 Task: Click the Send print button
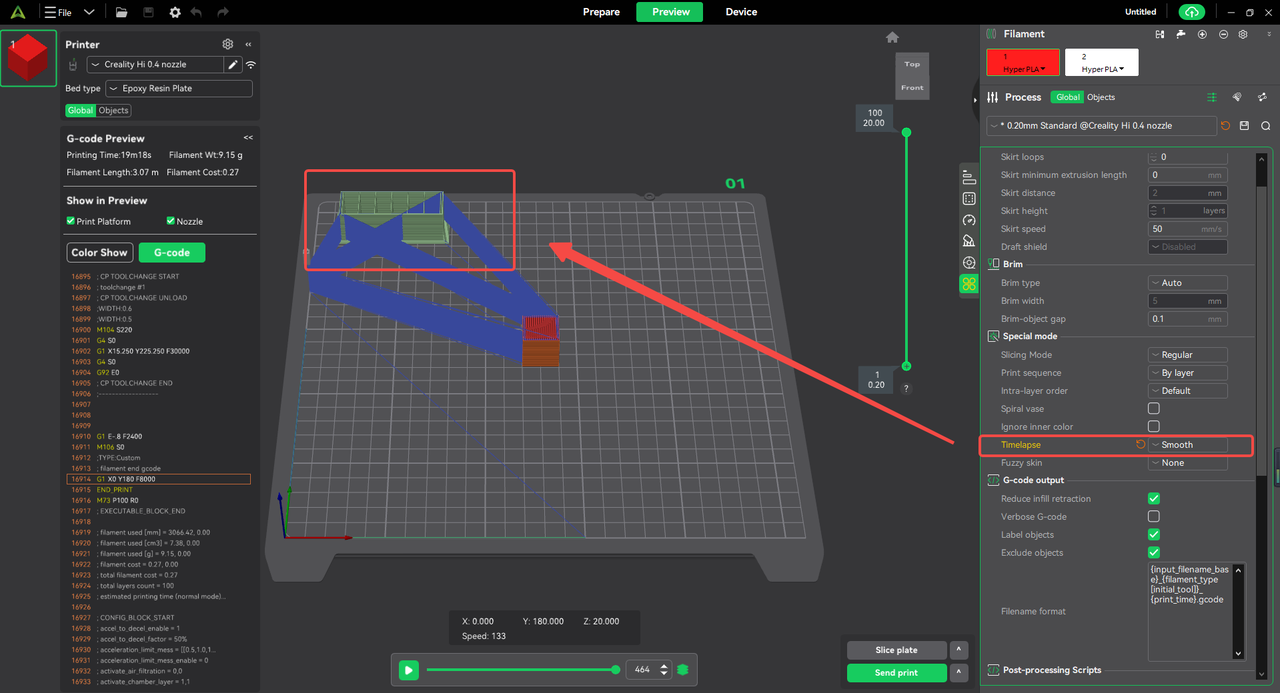[896, 673]
